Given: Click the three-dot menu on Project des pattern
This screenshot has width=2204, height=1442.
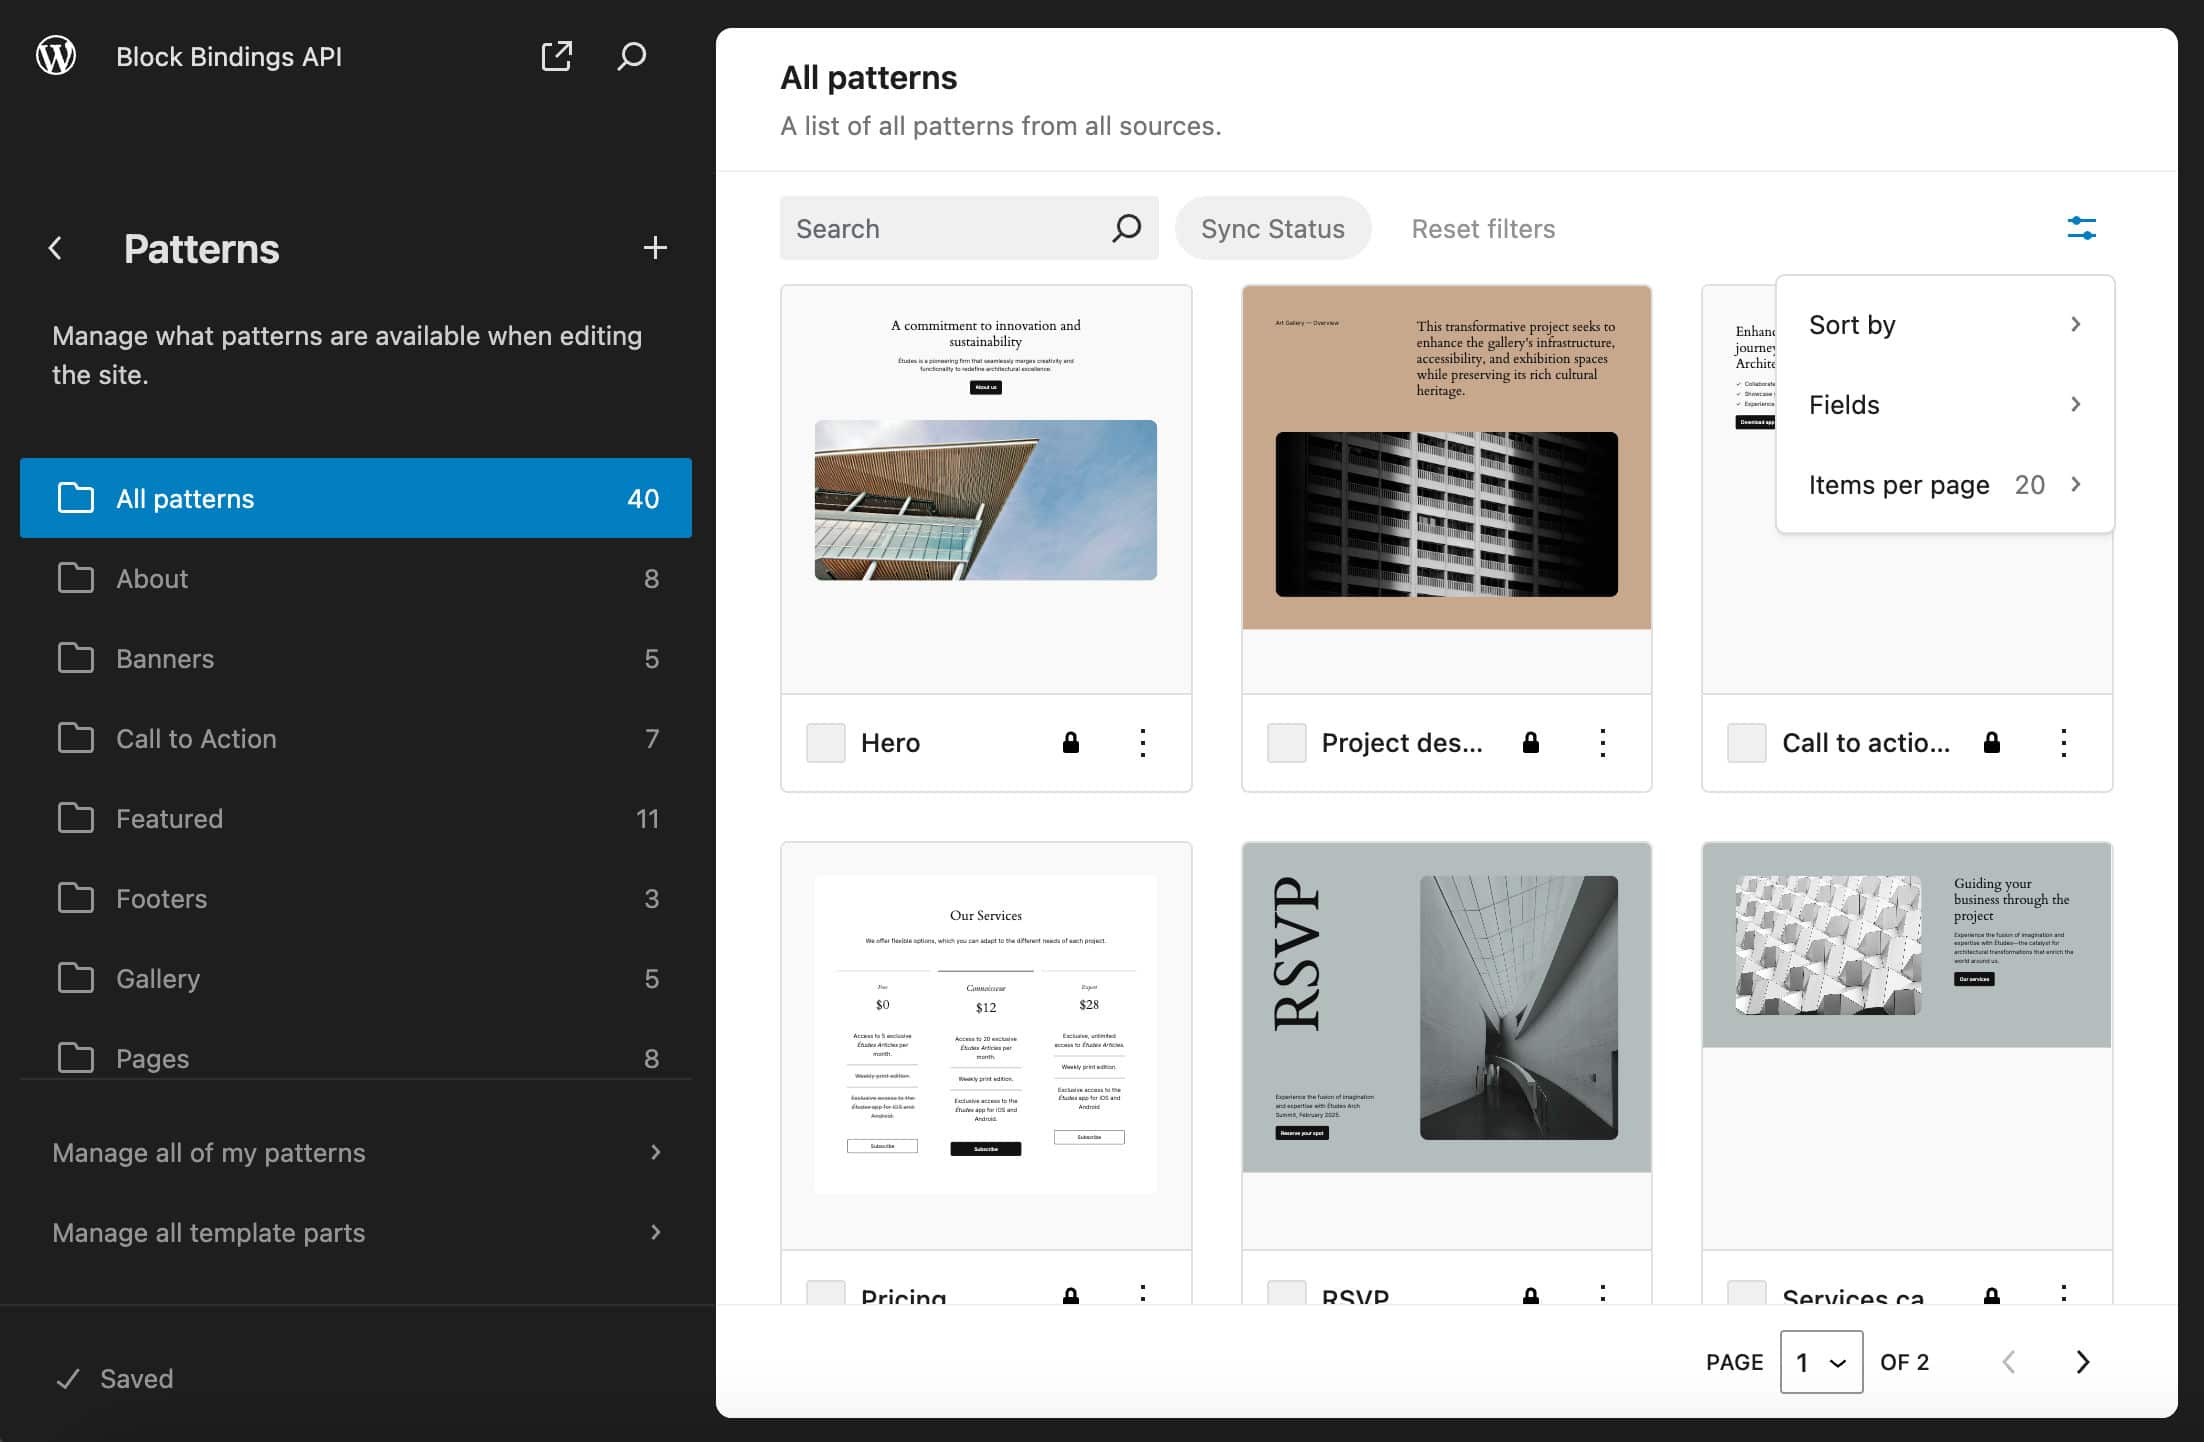Looking at the screenshot, I should [1606, 742].
